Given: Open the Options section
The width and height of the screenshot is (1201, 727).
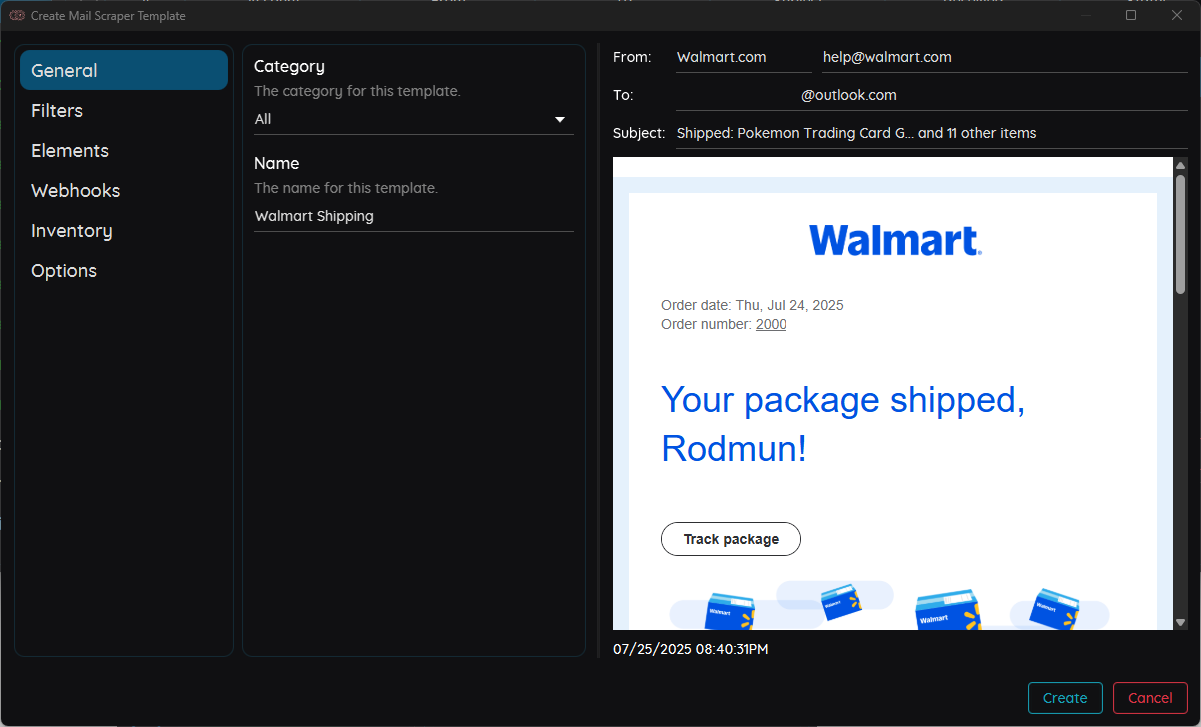Looking at the screenshot, I should click(x=64, y=271).
